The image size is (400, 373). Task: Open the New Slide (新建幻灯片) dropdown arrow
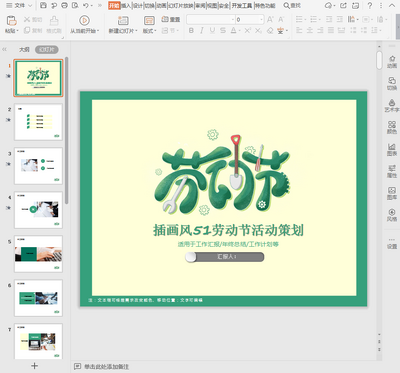click(136, 31)
